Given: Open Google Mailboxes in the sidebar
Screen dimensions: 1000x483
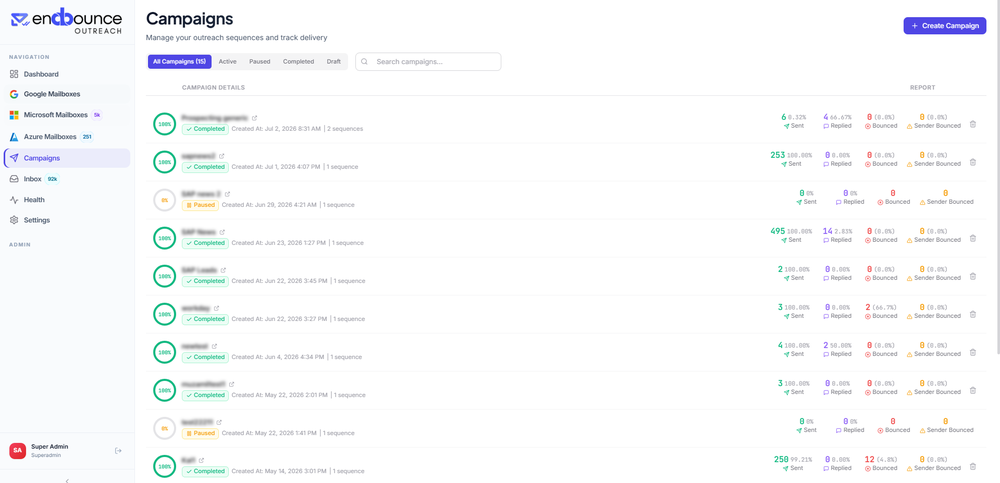Looking at the screenshot, I should [66, 94].
